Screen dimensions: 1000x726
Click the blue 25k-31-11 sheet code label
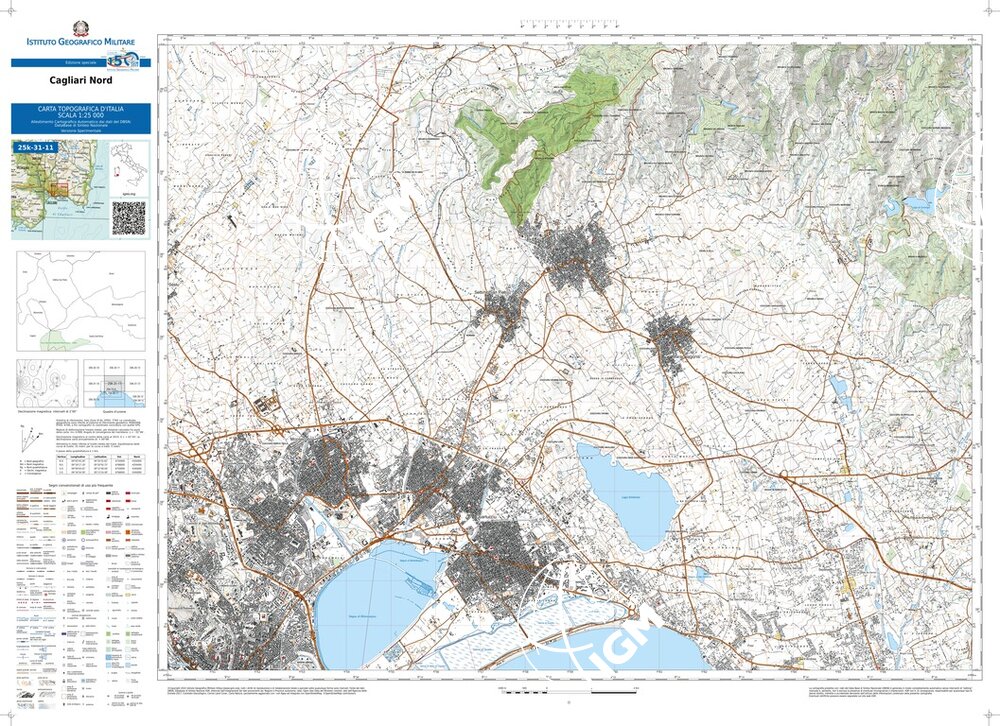36,147
